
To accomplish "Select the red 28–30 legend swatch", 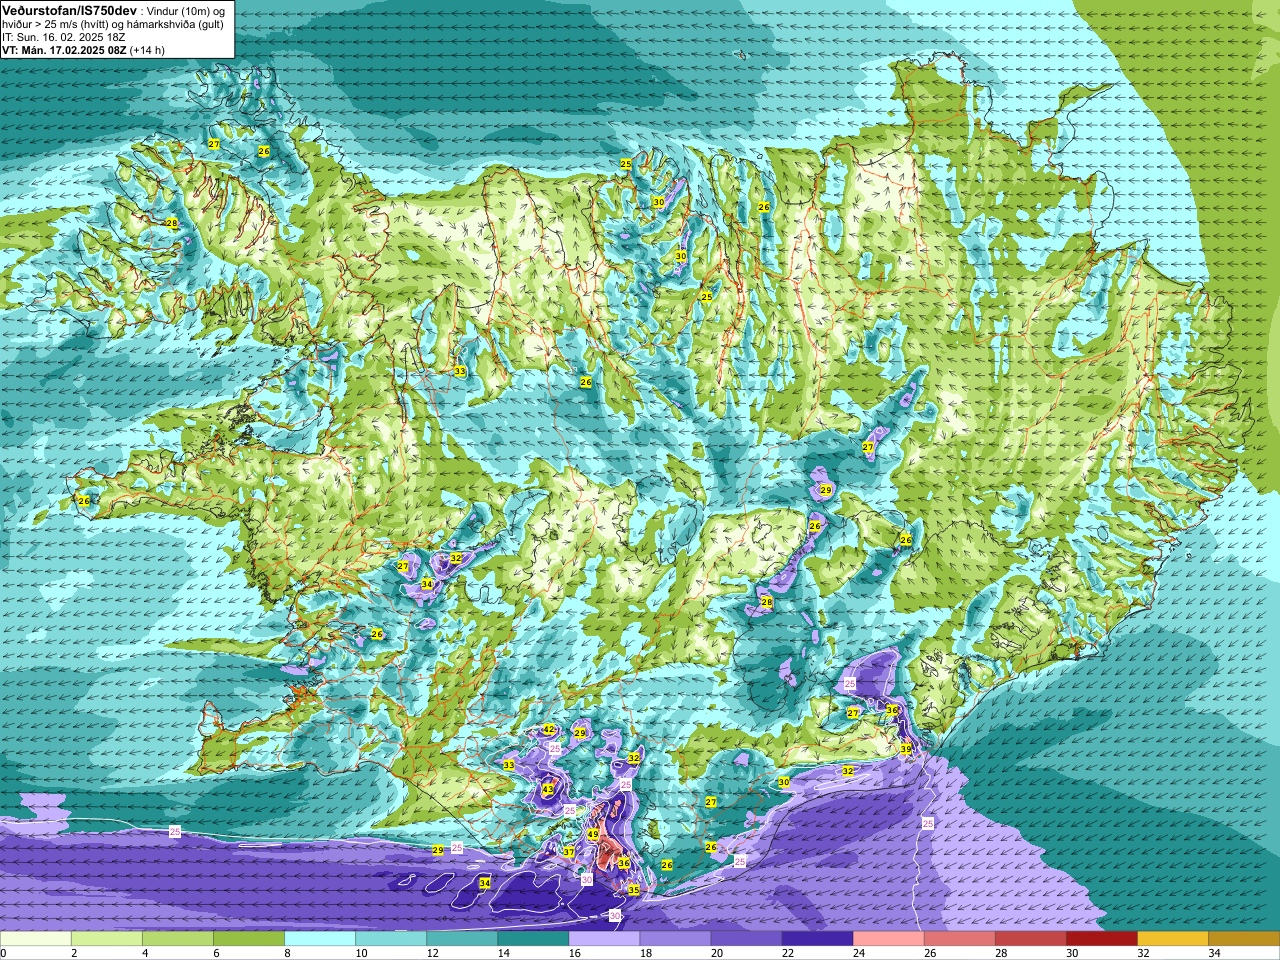I will coord(1031,939).
